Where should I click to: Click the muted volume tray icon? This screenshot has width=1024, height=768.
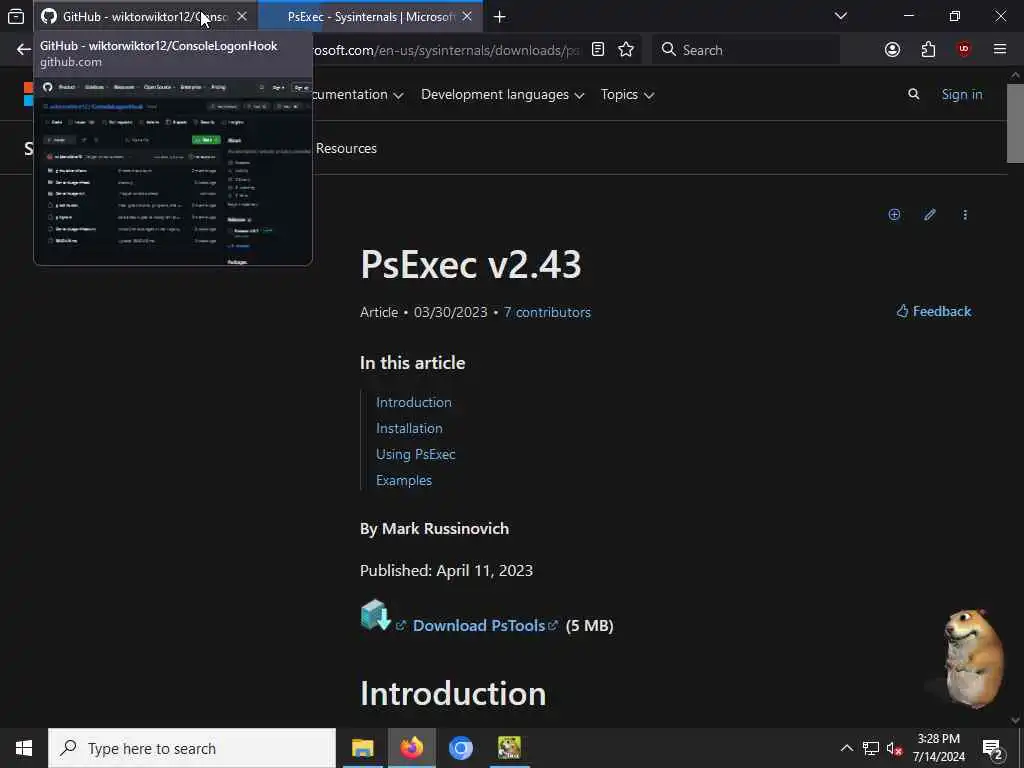(x=895, y=748)
